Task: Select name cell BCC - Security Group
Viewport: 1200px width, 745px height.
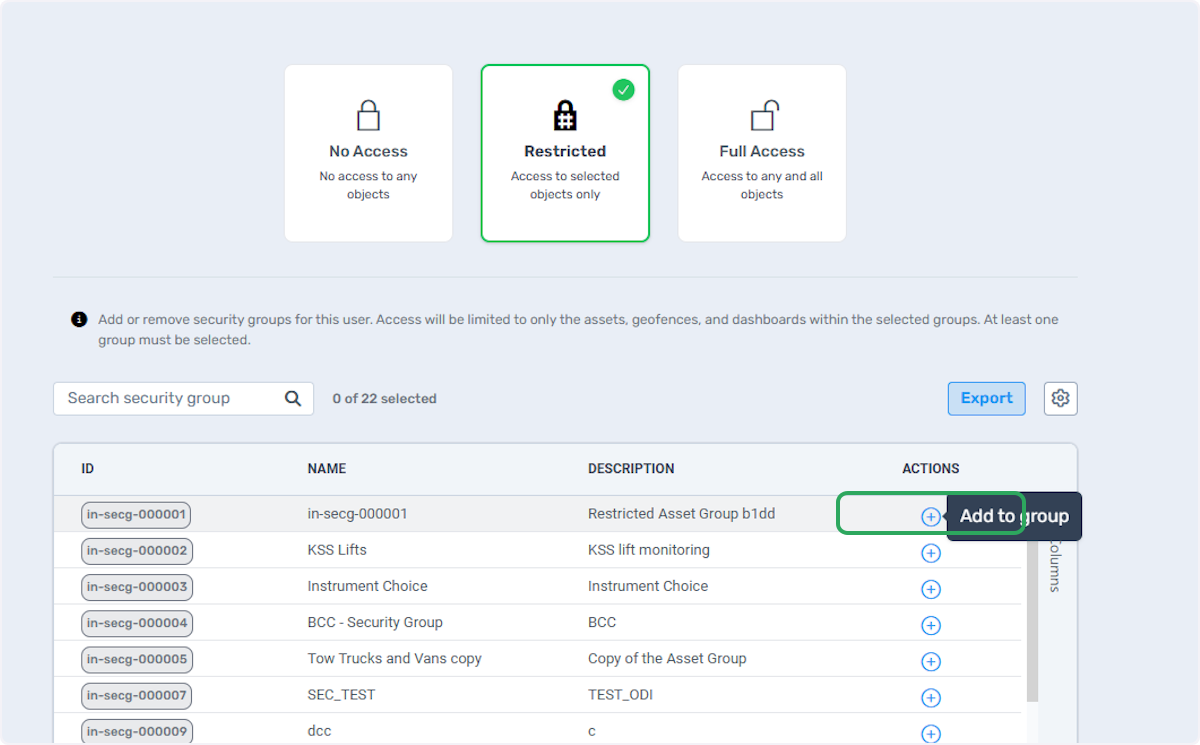Action: tap(375, 622)
